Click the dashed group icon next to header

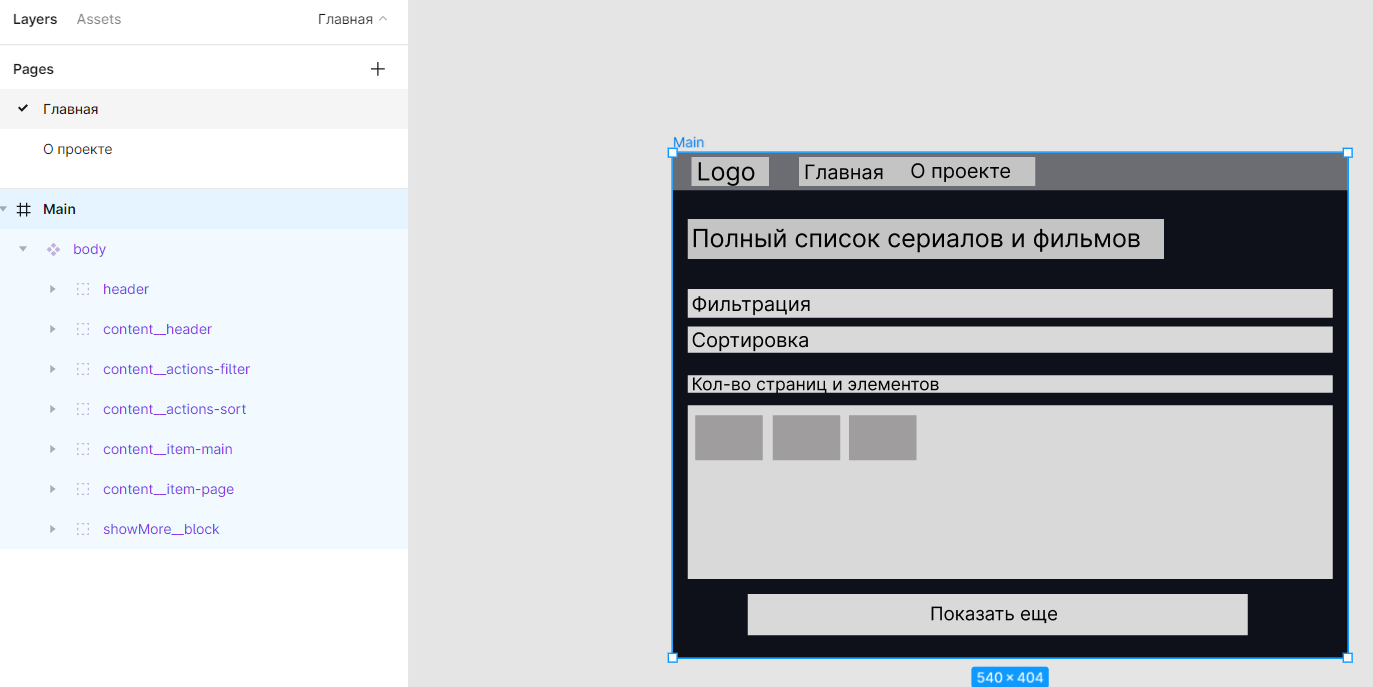coord(82,289)
